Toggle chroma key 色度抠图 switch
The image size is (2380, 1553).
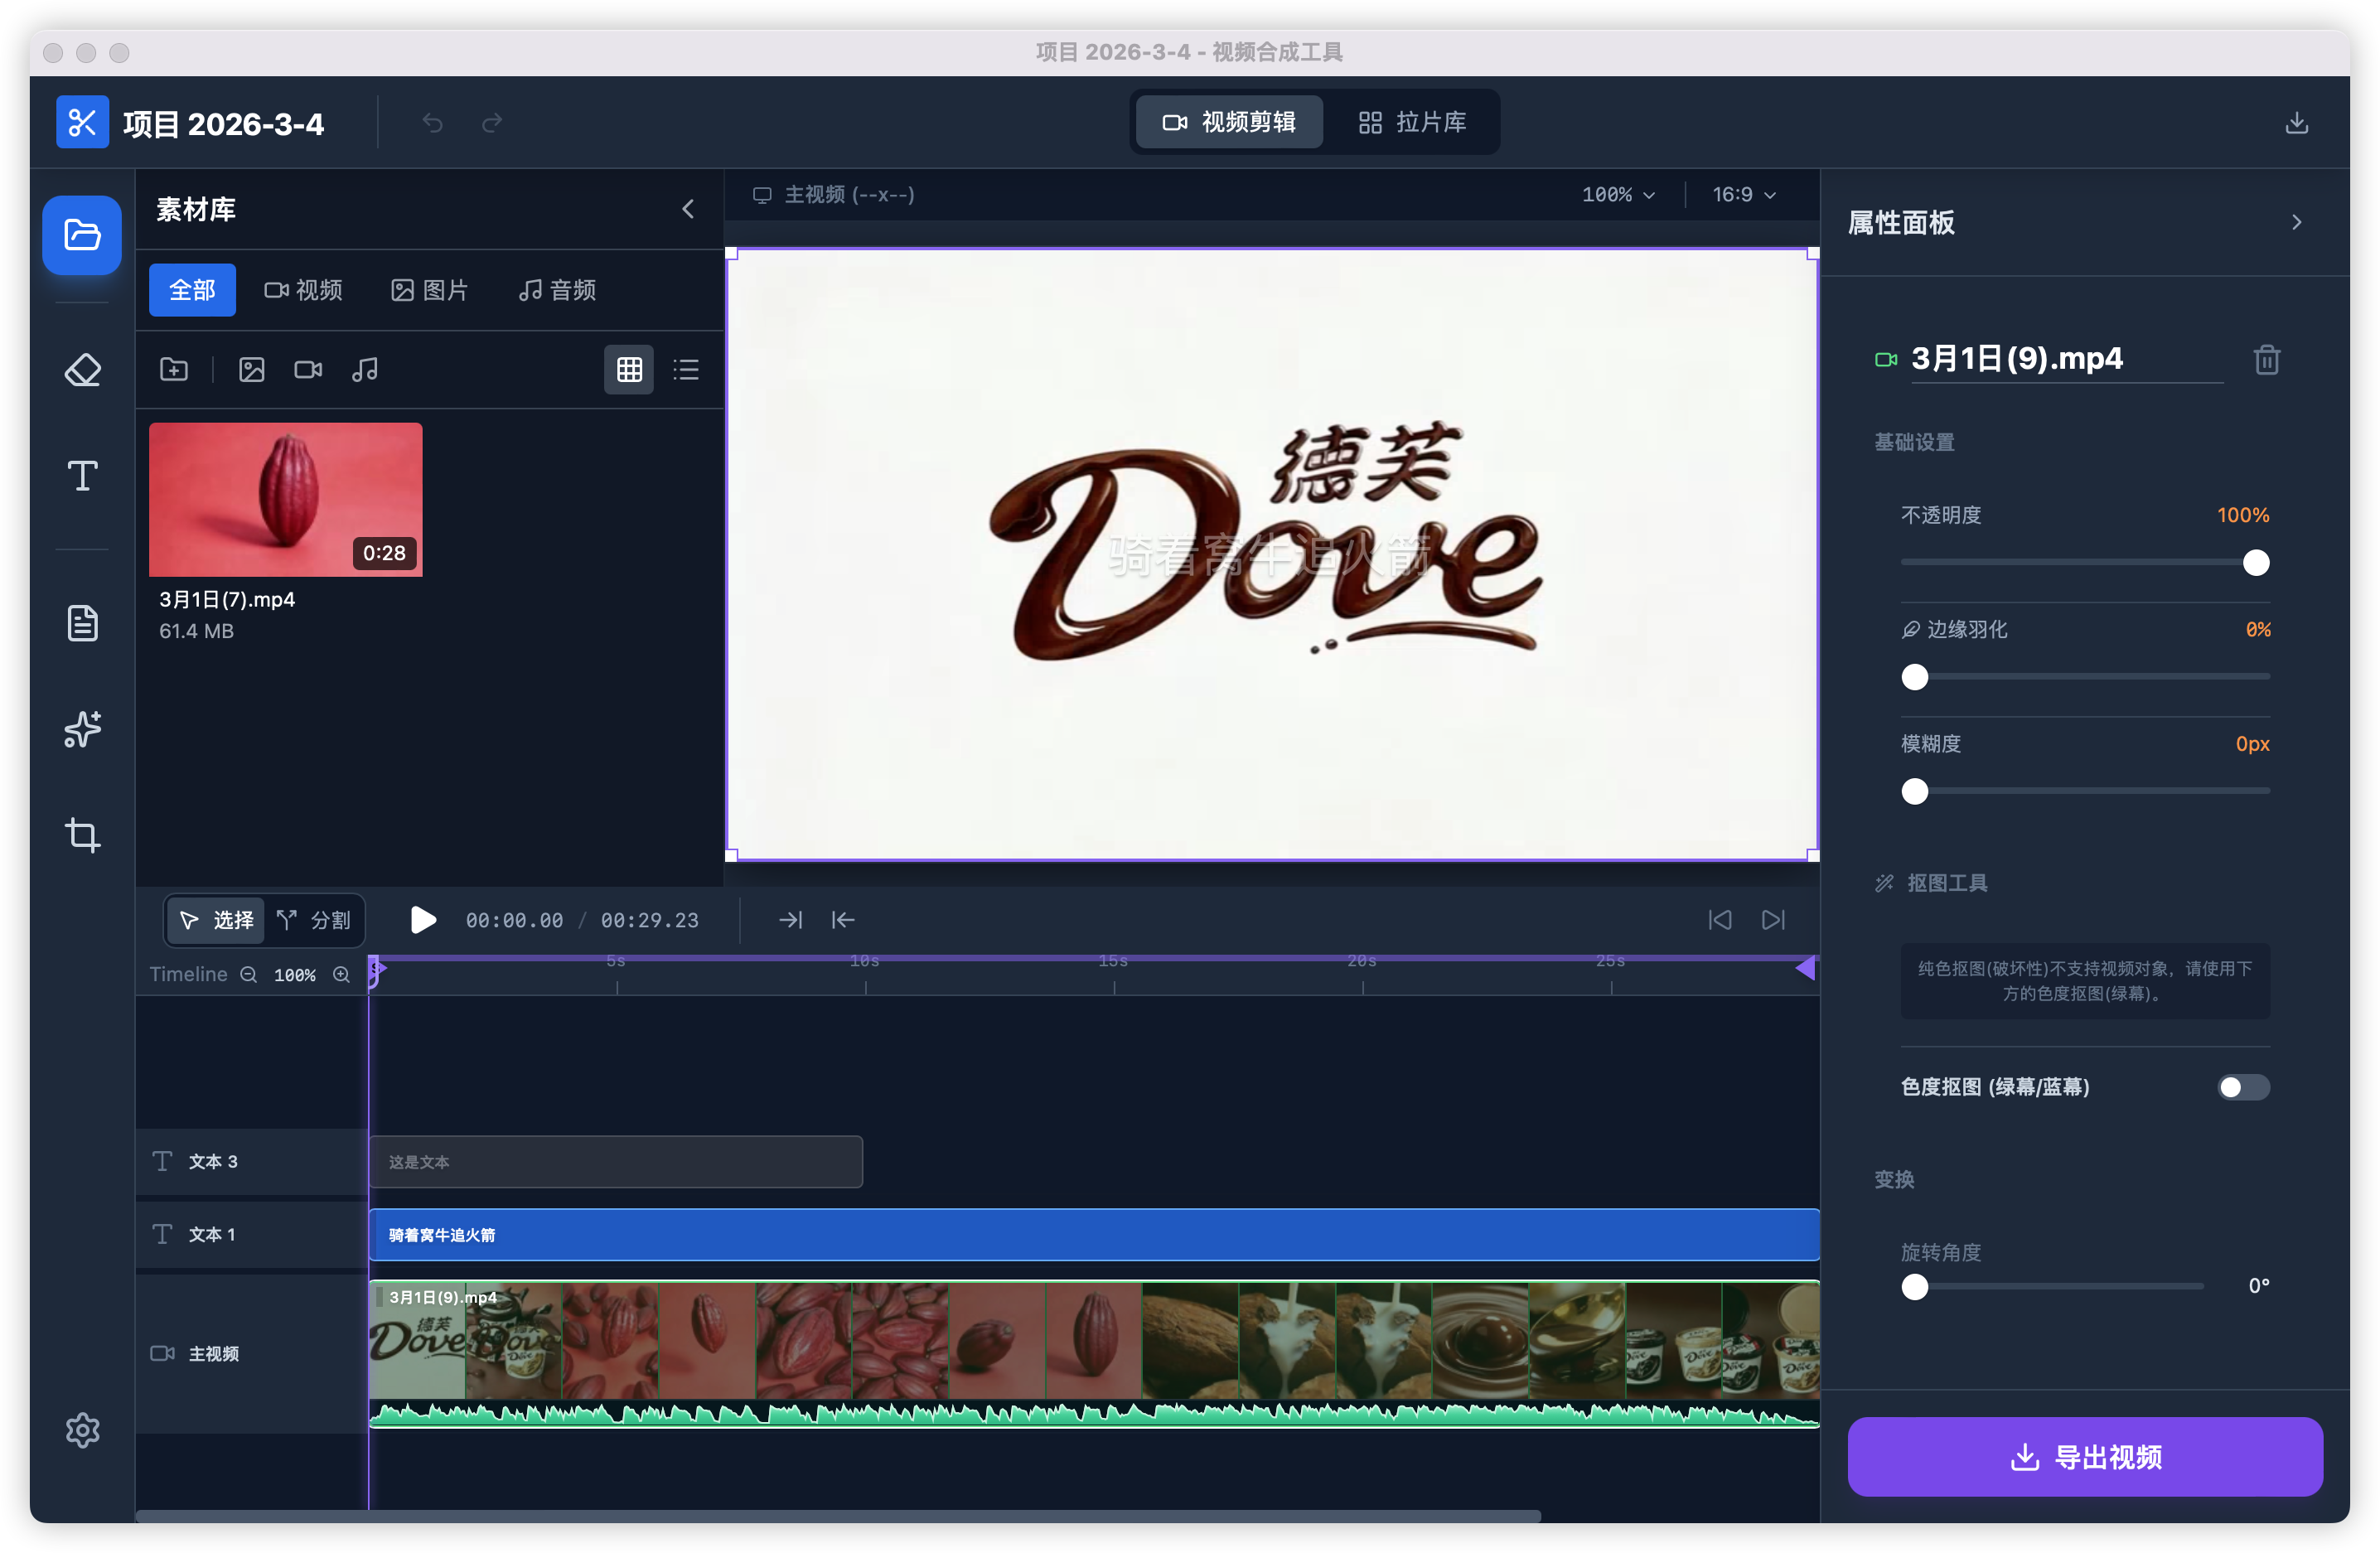[x=2243, y=1087]
